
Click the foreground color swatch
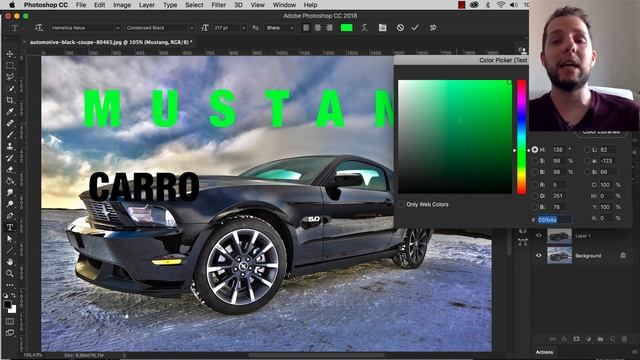[x=7, y=304]
